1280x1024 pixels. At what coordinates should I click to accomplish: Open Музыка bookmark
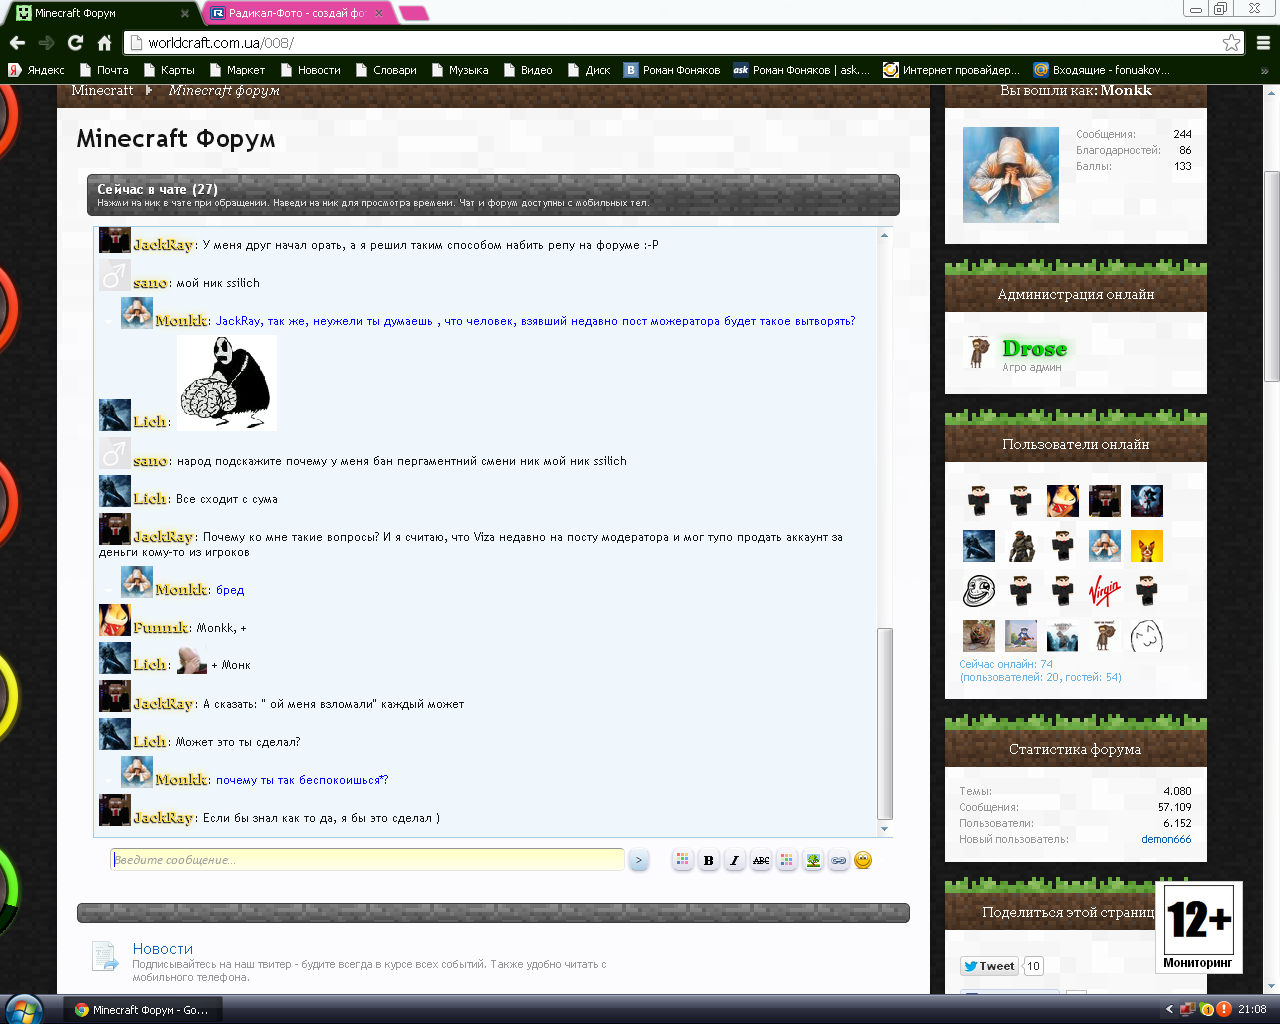[x=460, y=70]
